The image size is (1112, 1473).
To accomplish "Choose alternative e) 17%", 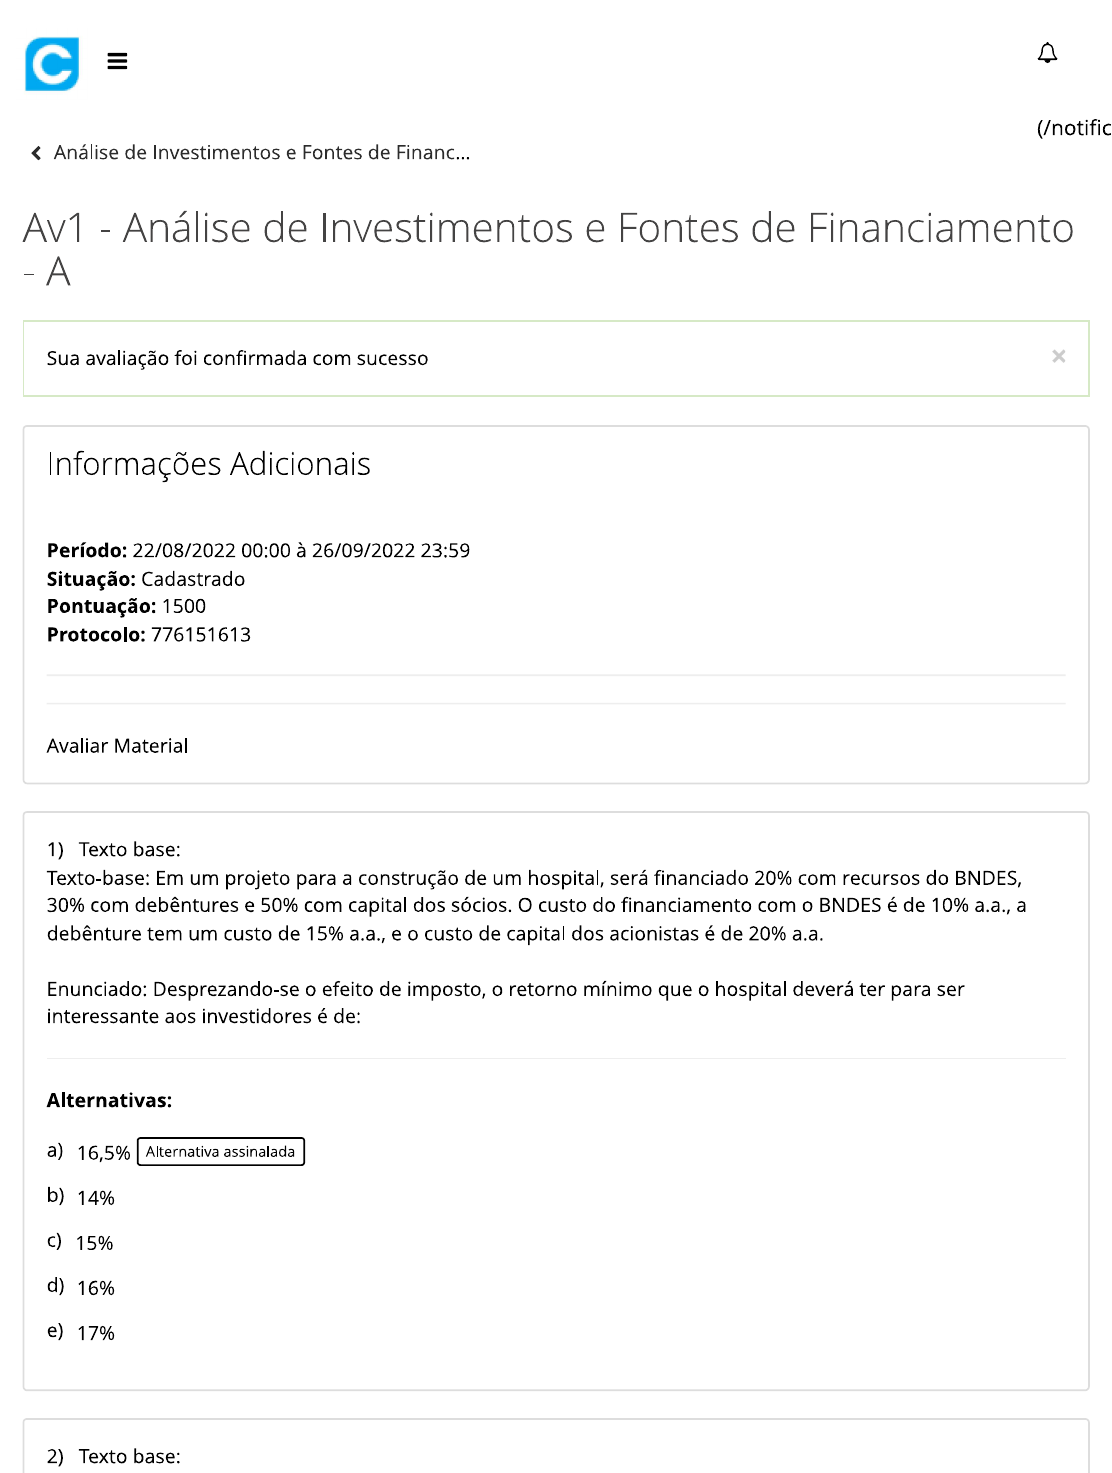I will coord(96,1333).
